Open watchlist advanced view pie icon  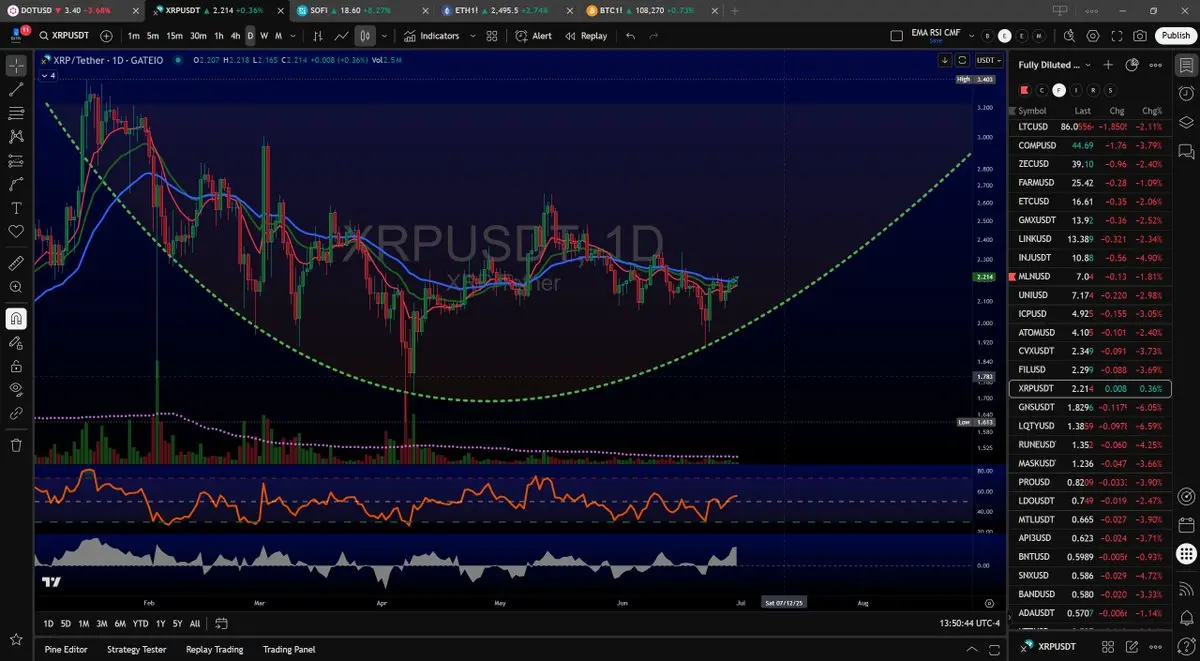1132,65
